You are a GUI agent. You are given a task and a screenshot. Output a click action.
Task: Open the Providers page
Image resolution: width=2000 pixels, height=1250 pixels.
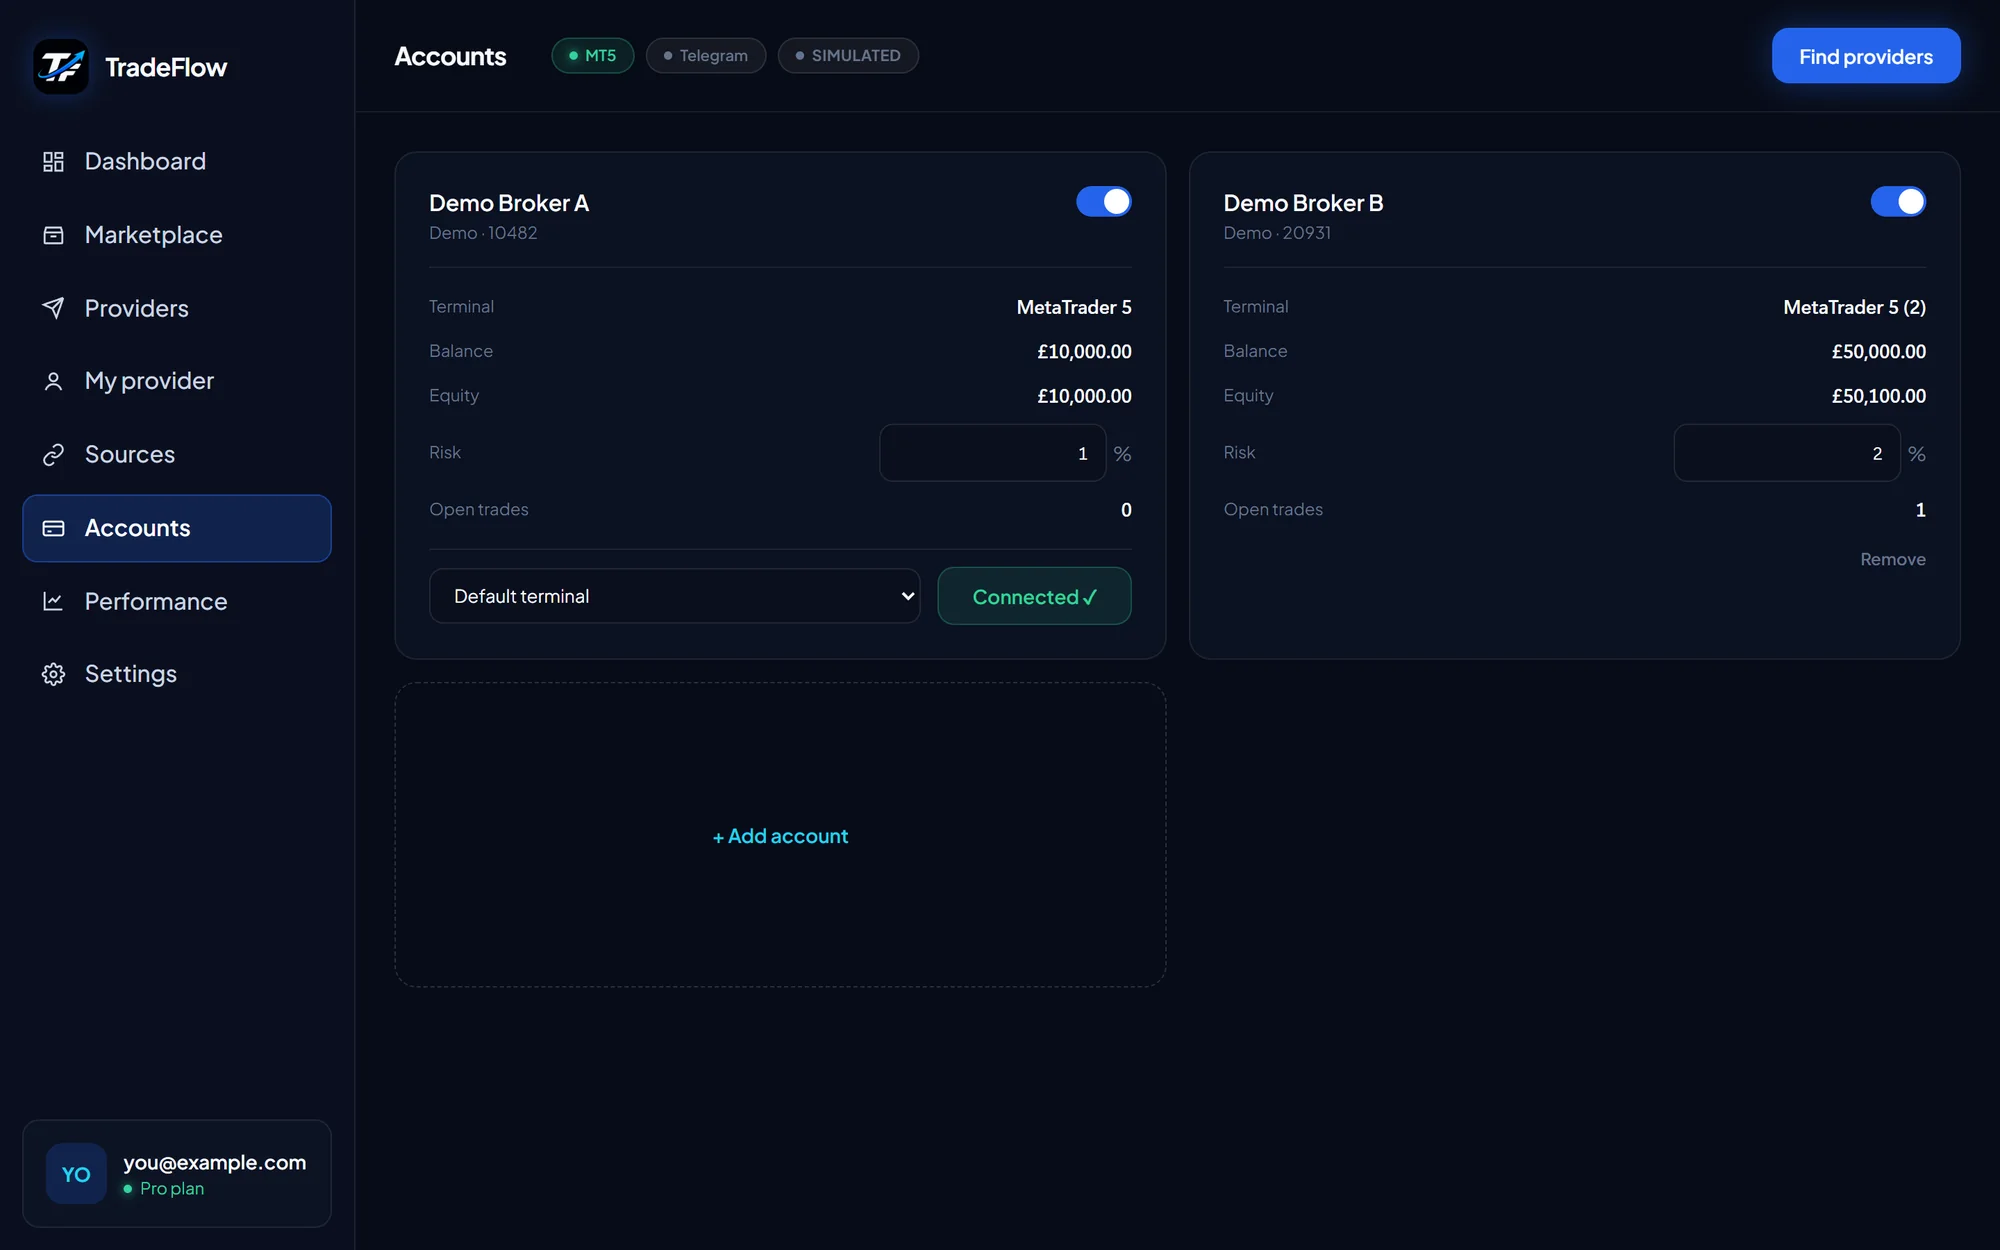point(177,308)
